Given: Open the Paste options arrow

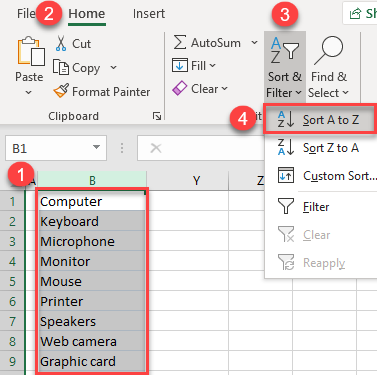Looking at the screenshot, I should (x=29, y=92).
